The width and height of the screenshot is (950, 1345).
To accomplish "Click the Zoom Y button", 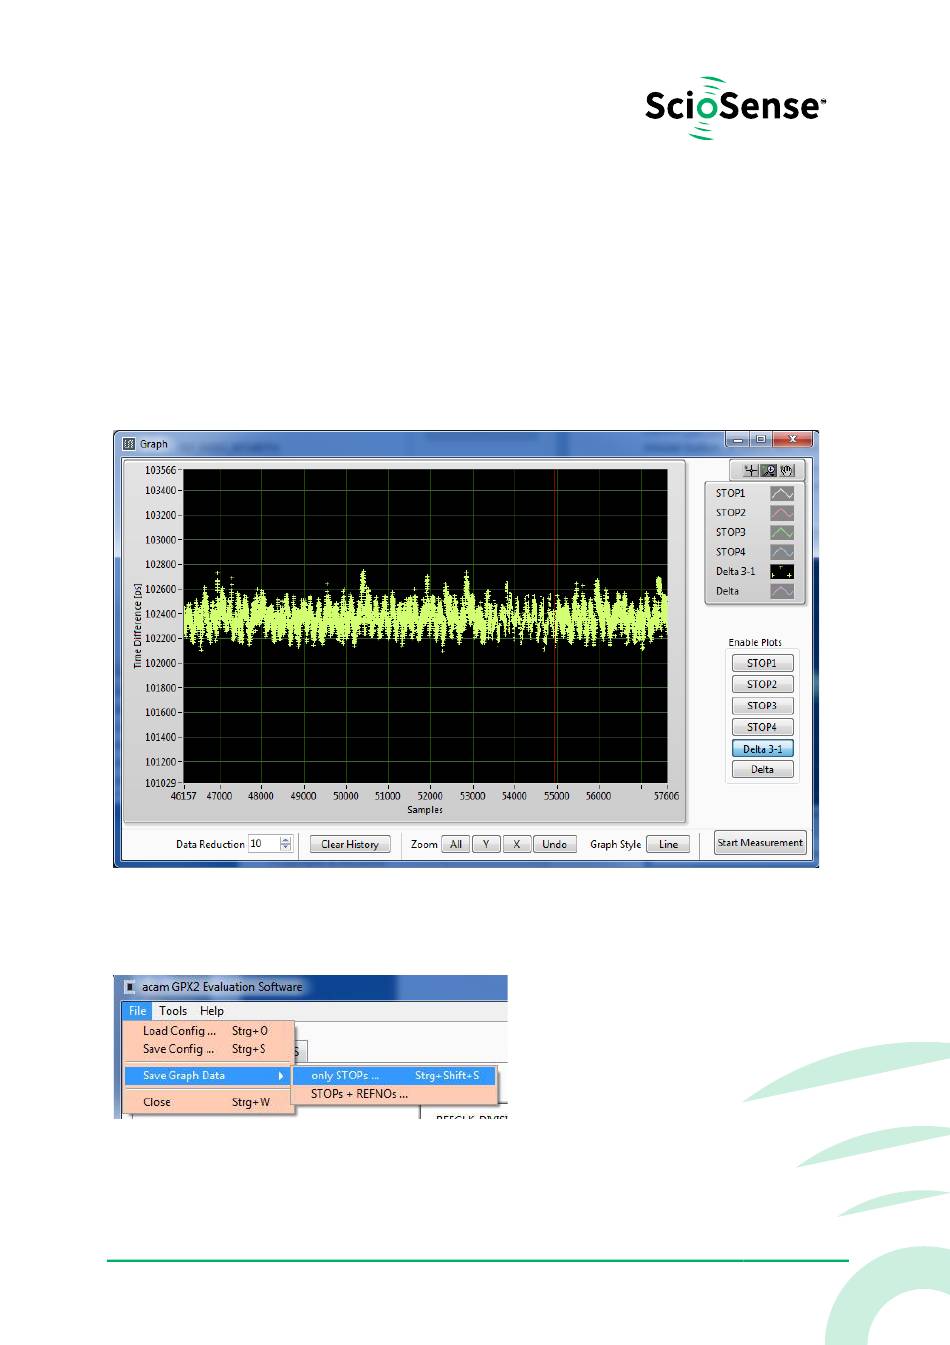I will (486, 844).
